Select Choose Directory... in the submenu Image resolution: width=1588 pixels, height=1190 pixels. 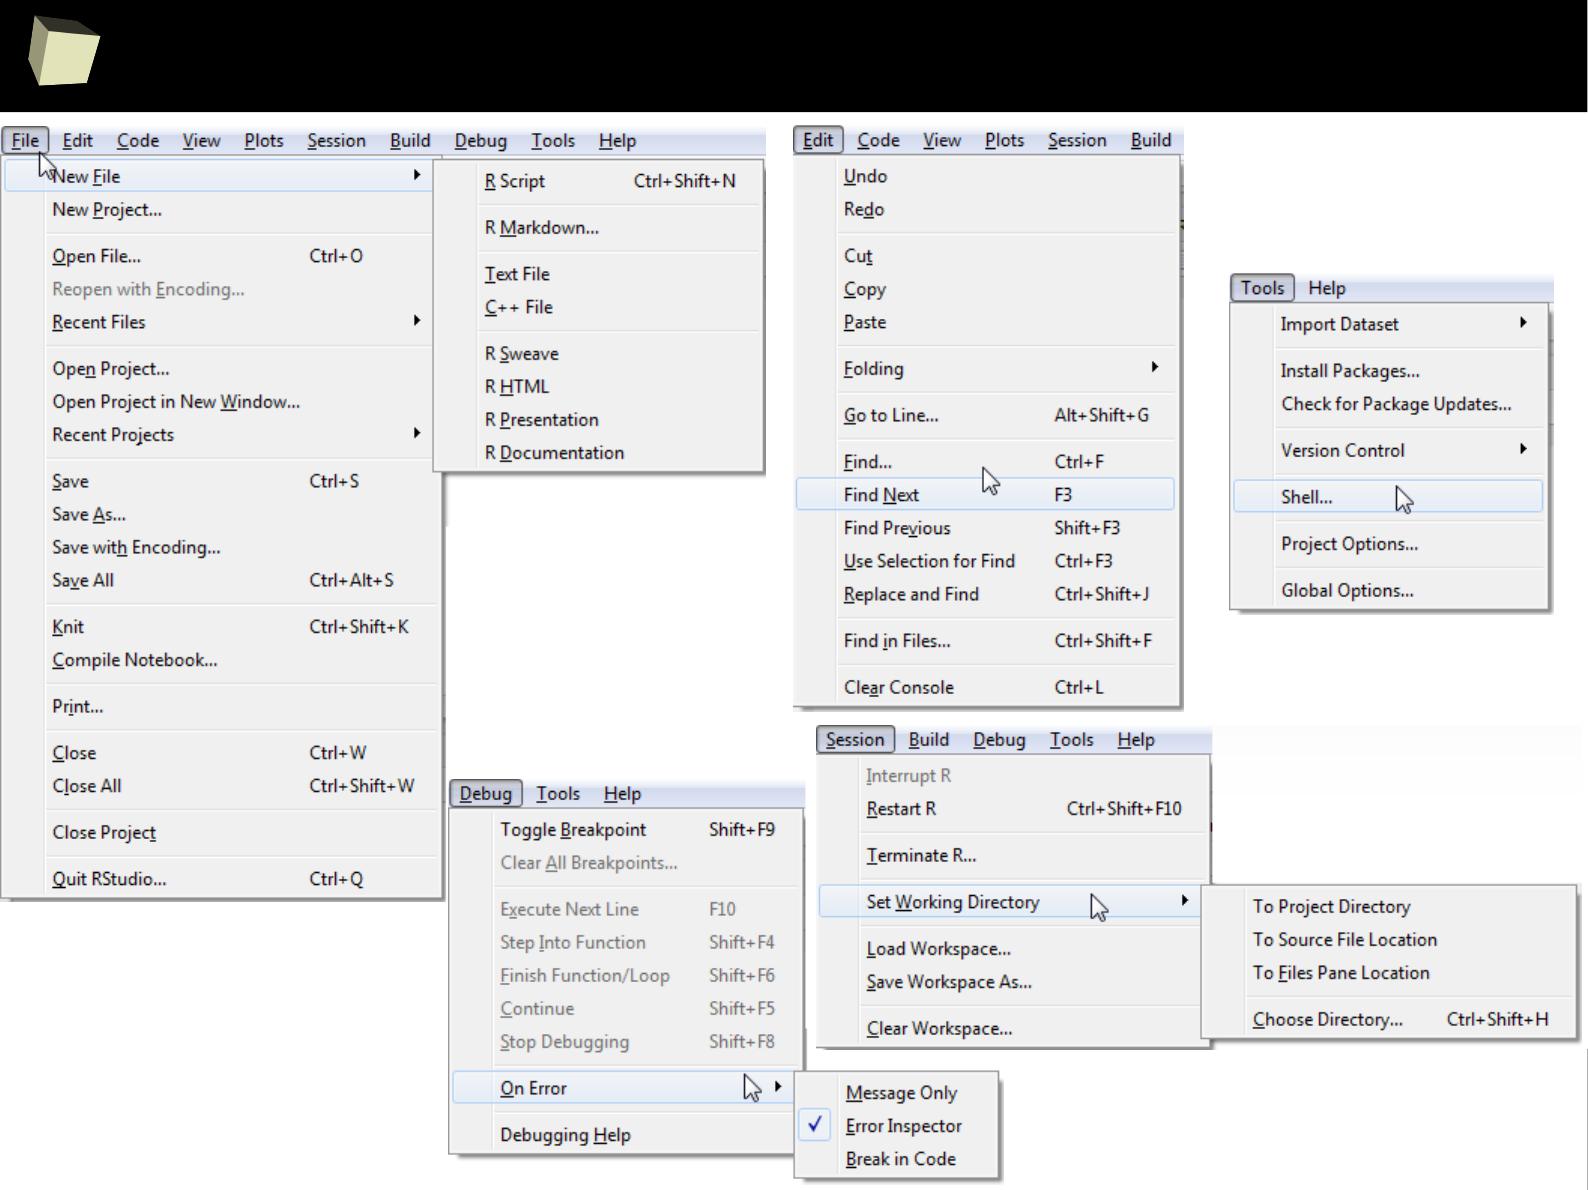pos(1327,1020)
